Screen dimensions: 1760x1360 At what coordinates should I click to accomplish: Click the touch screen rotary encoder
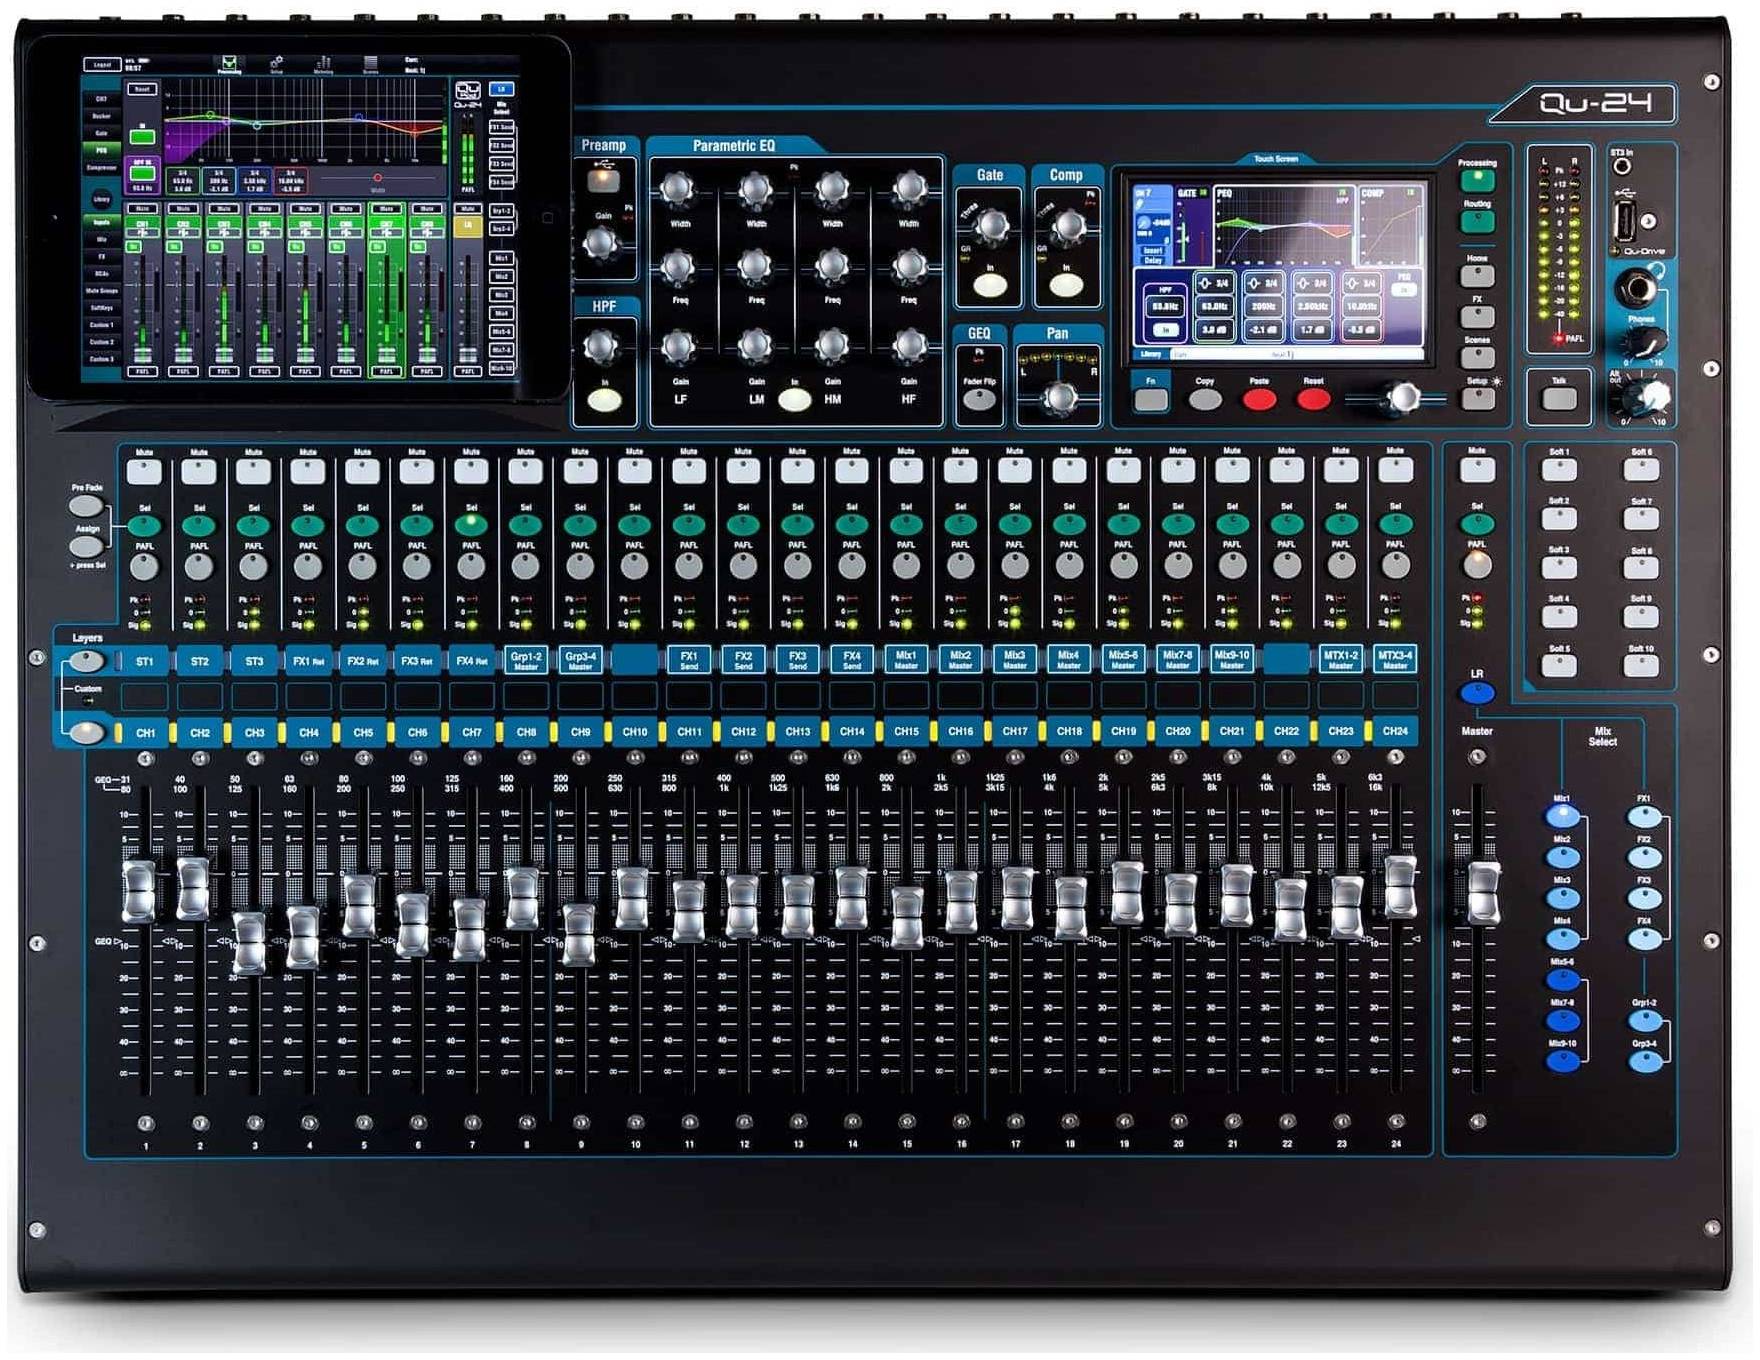coord(1404,398)
